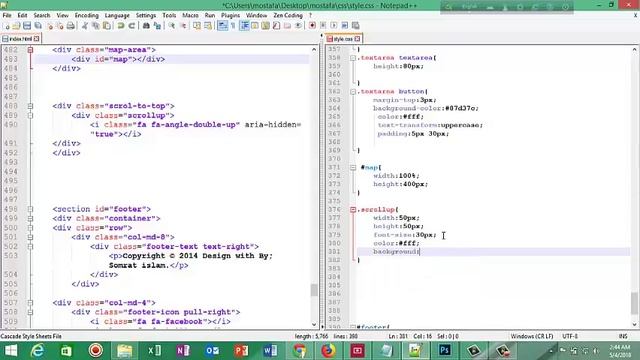Open the Language menu
Screen dimensions: 640x360
pyautogui.click(x=117, y=16)
